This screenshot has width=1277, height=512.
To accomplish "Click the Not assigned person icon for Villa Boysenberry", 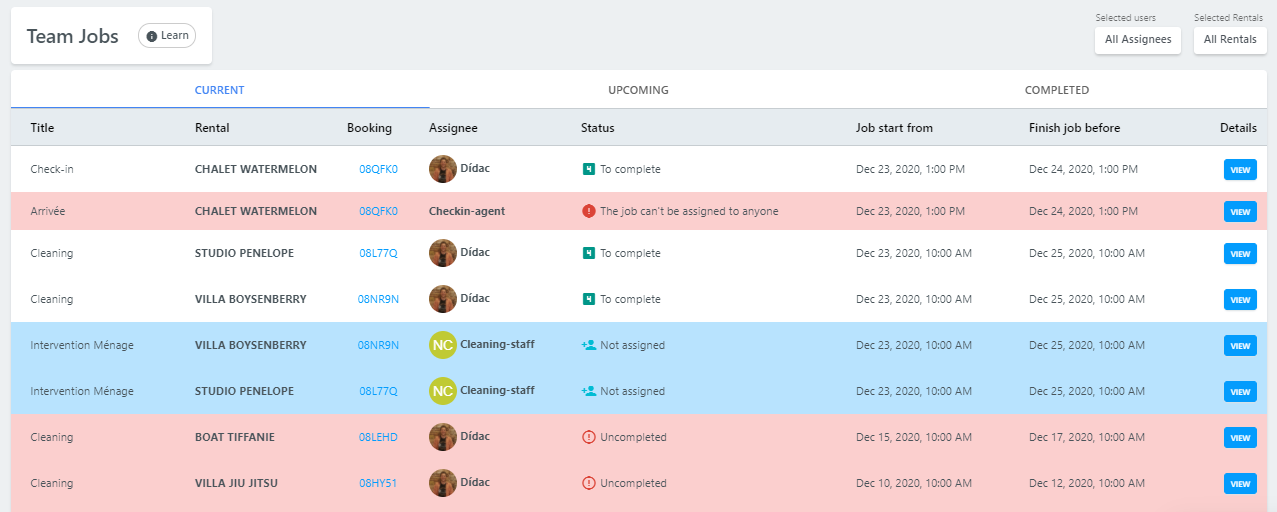I will (x=589, y=345).
